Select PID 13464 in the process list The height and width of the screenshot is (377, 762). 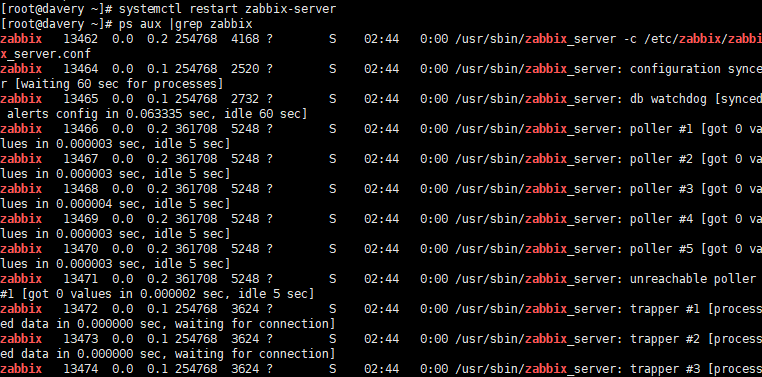81,69
